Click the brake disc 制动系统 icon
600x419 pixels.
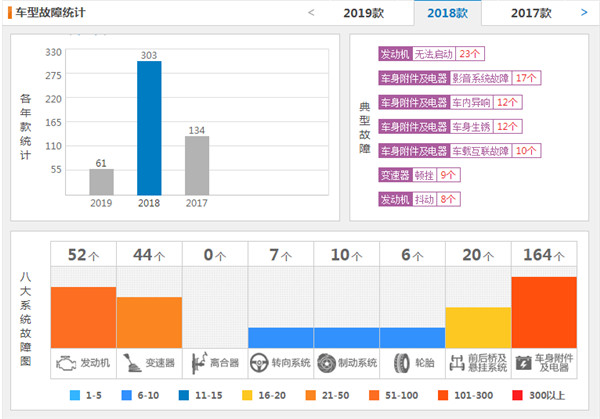326,362
